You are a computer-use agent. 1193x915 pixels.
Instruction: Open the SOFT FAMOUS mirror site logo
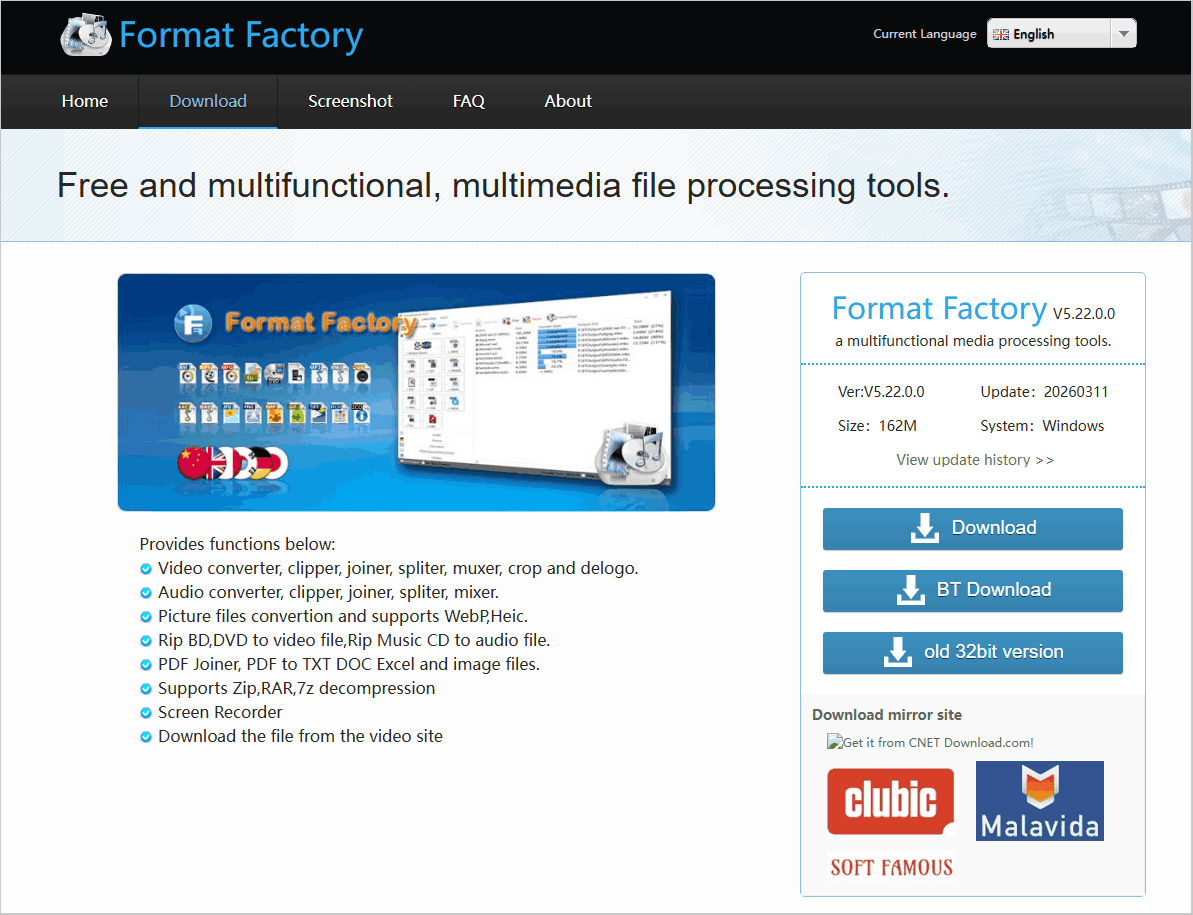(891, 868)
